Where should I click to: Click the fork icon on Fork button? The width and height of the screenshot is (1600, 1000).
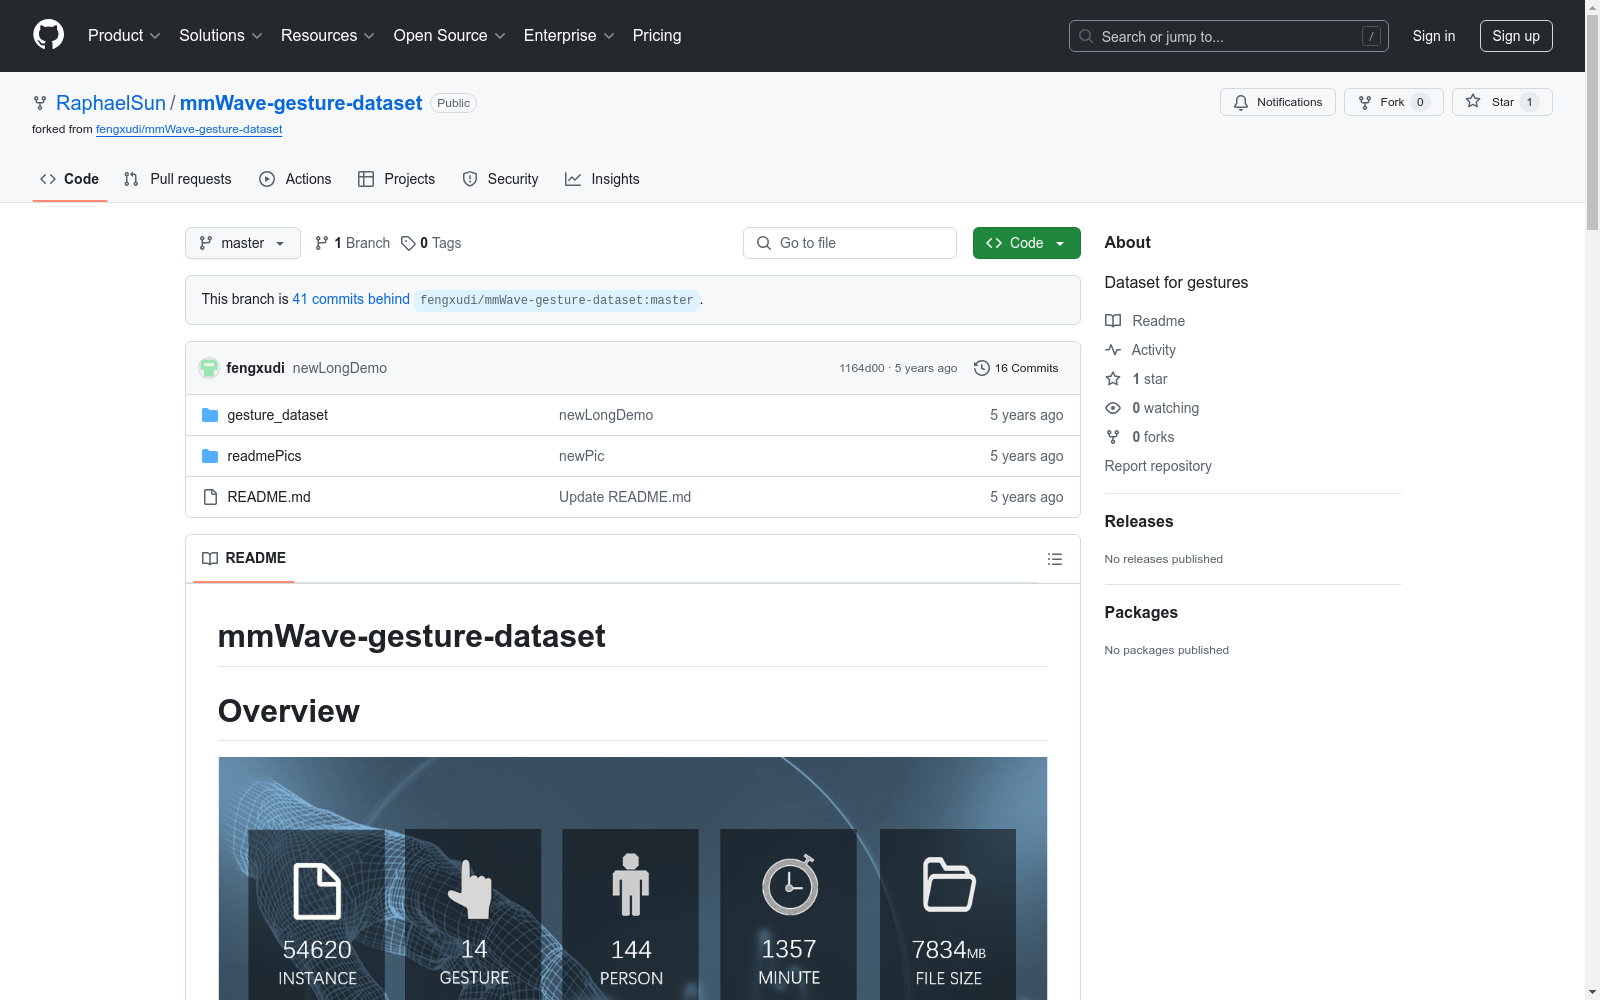[x=1365, y=102]
